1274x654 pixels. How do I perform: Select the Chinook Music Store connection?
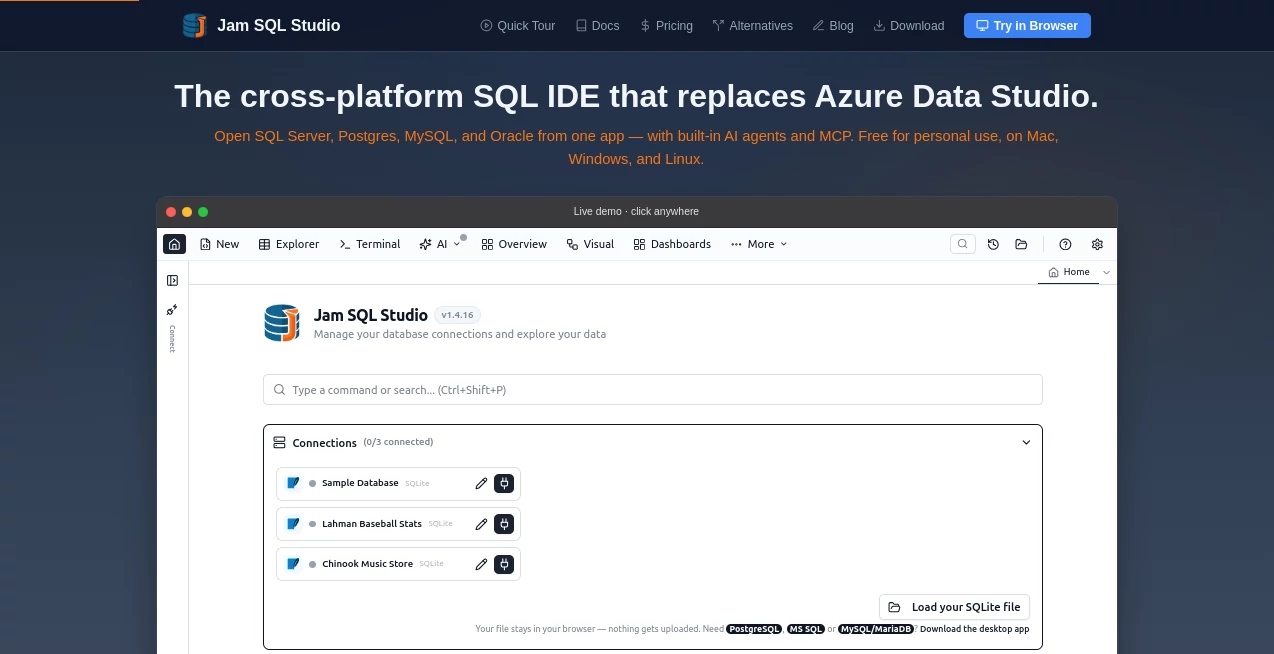tap(398, 564)
